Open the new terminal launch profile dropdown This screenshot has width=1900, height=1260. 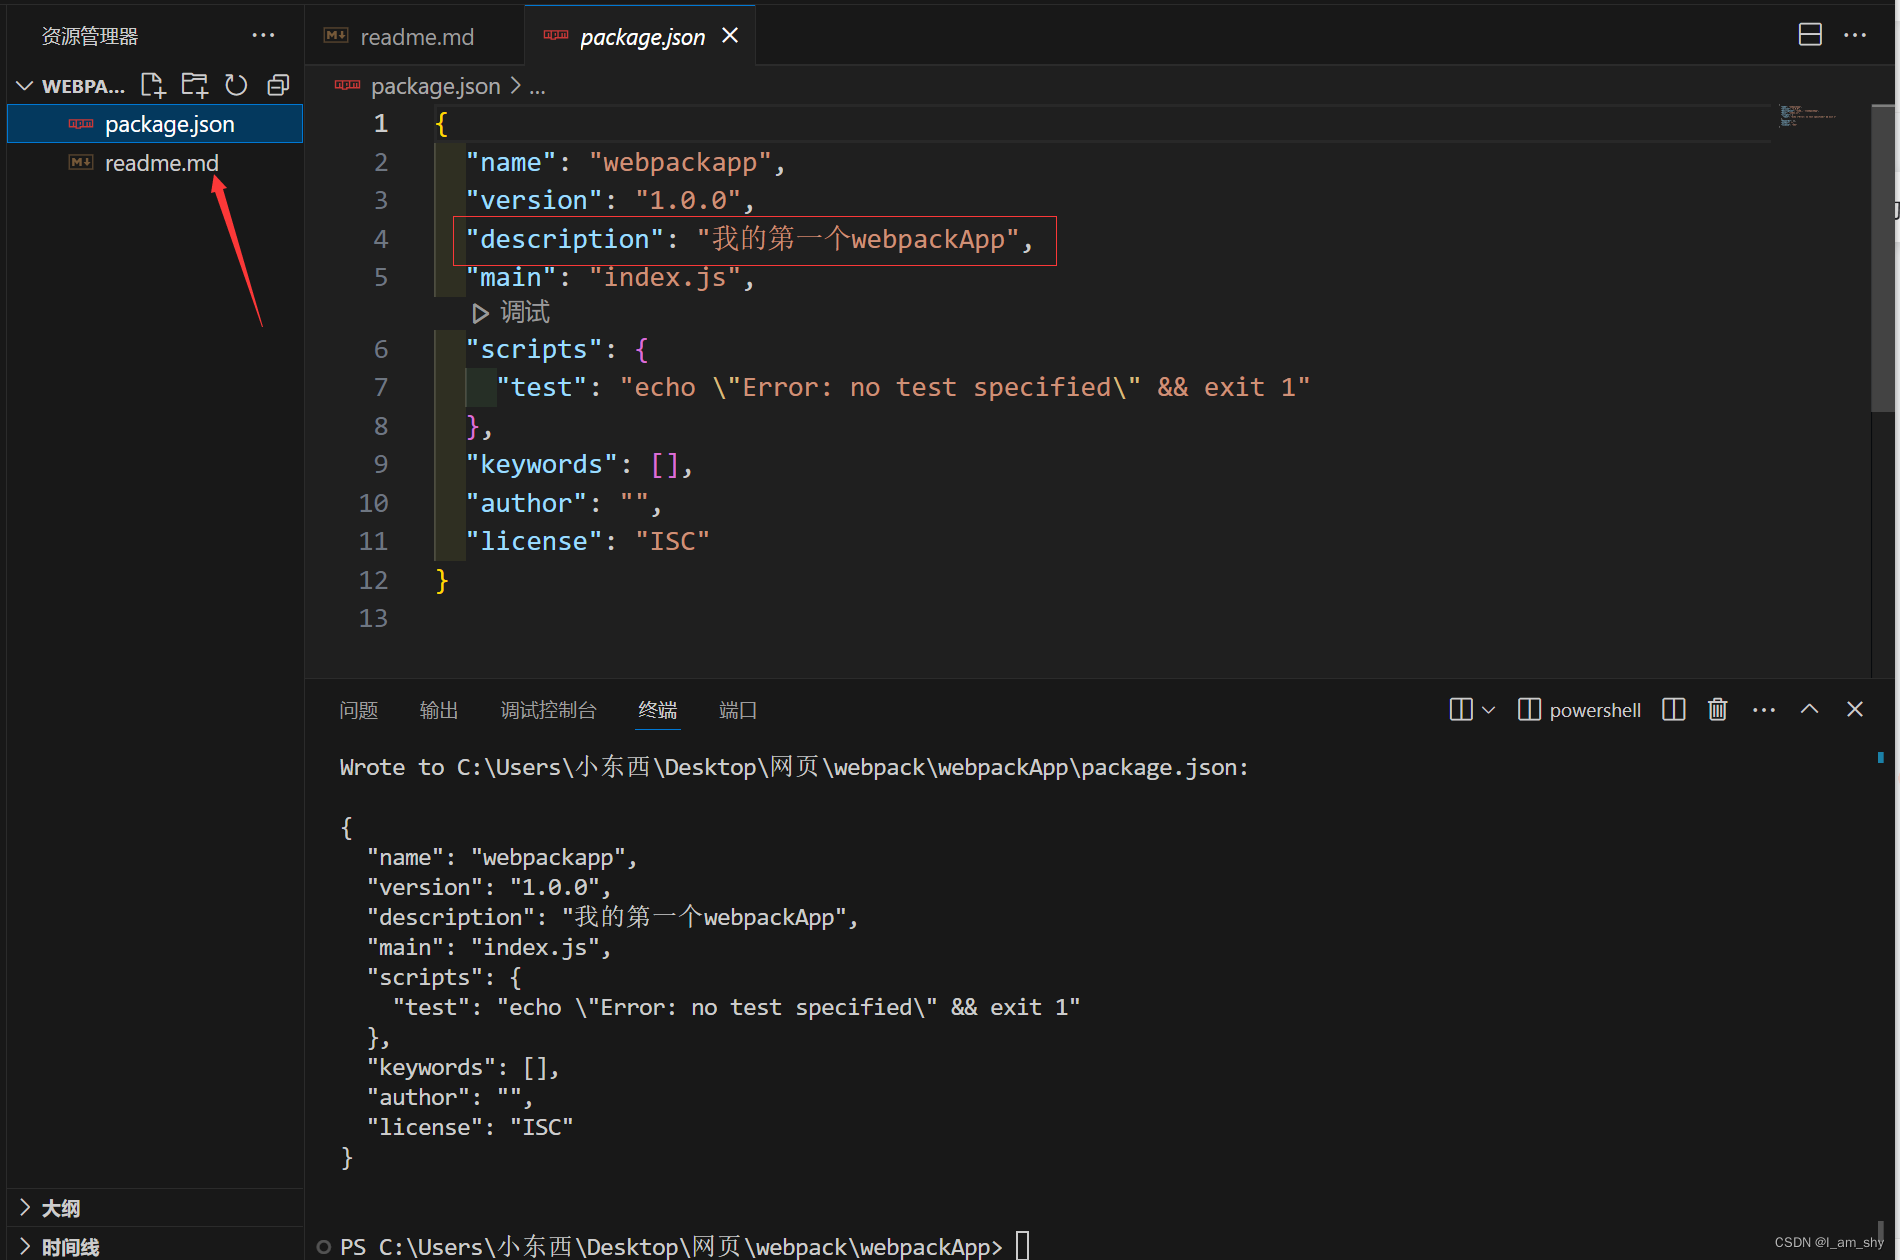[x=1488, y=710]
